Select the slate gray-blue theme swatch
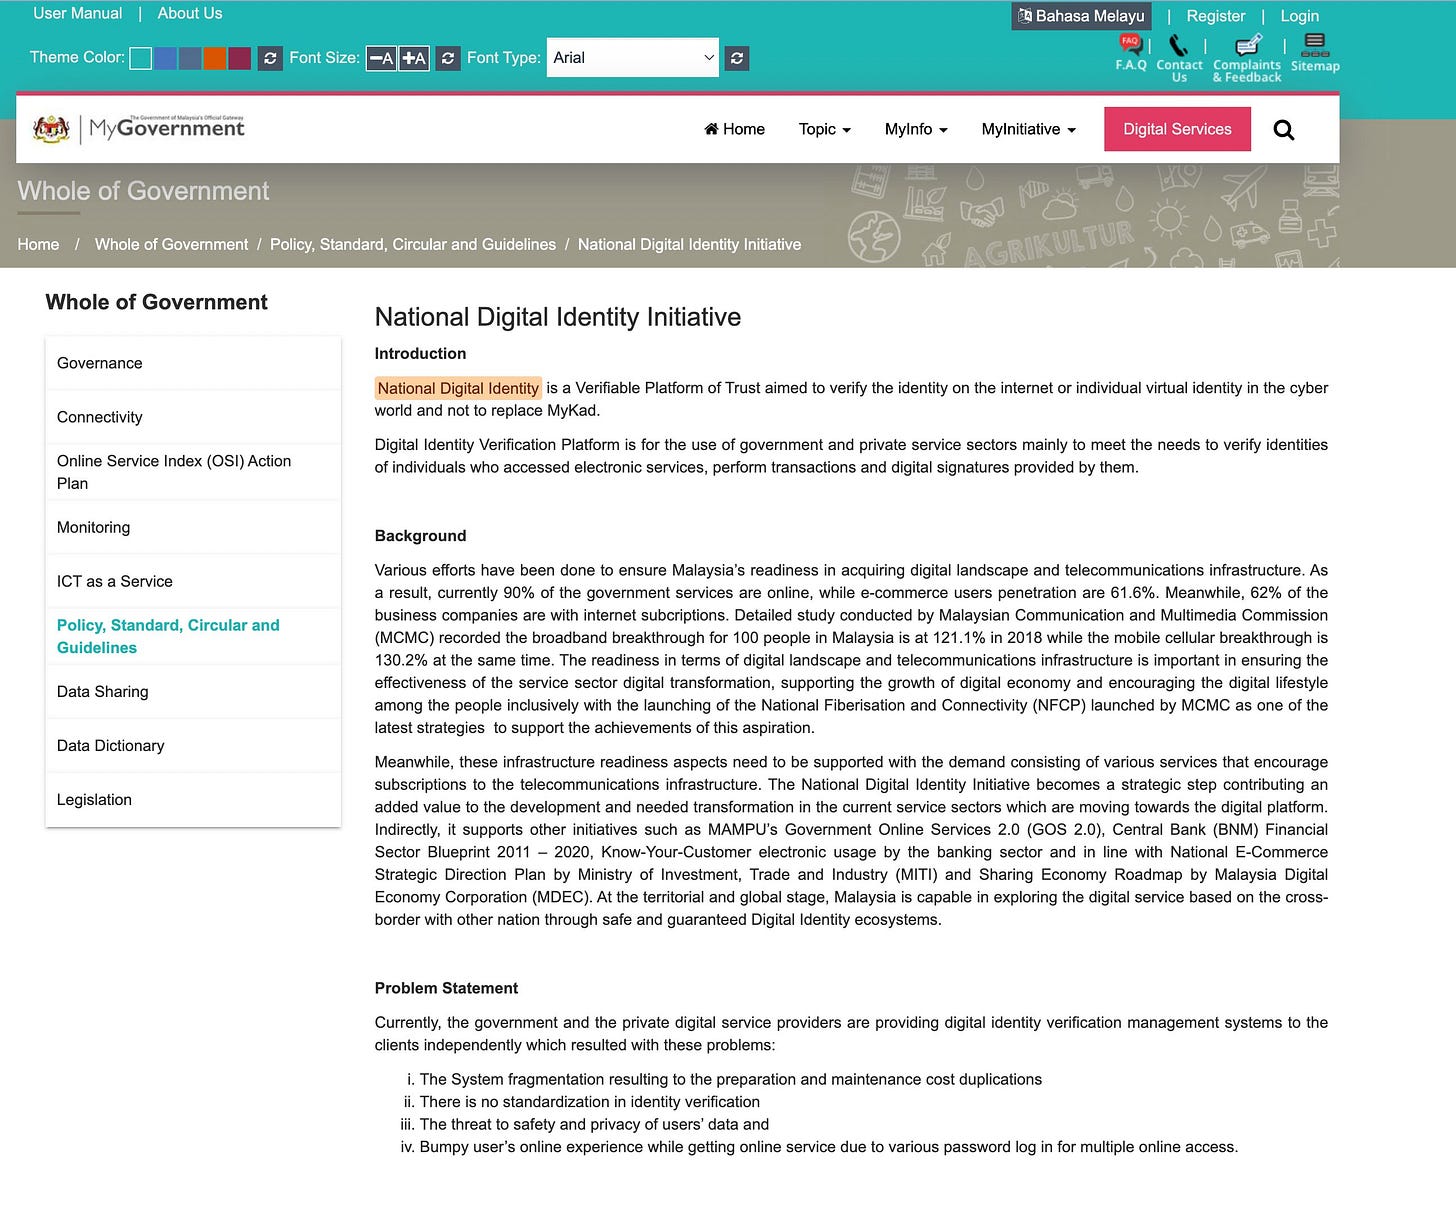 click(x=190, y=58)
